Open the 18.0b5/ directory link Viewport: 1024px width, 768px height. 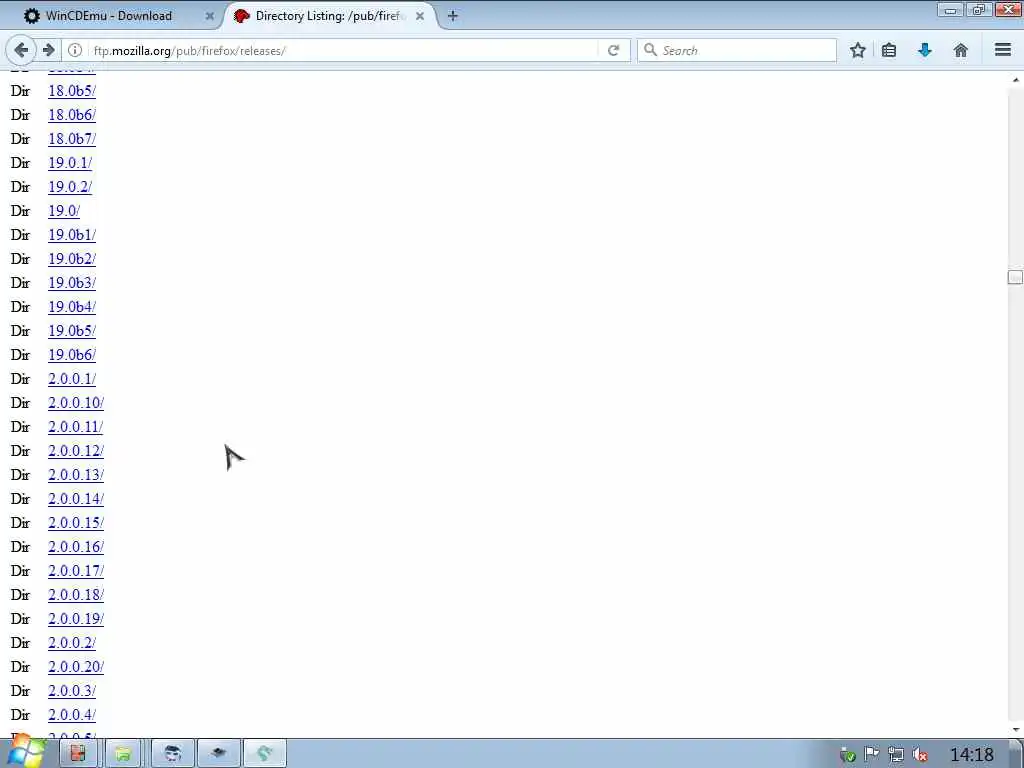pos(72,91)
